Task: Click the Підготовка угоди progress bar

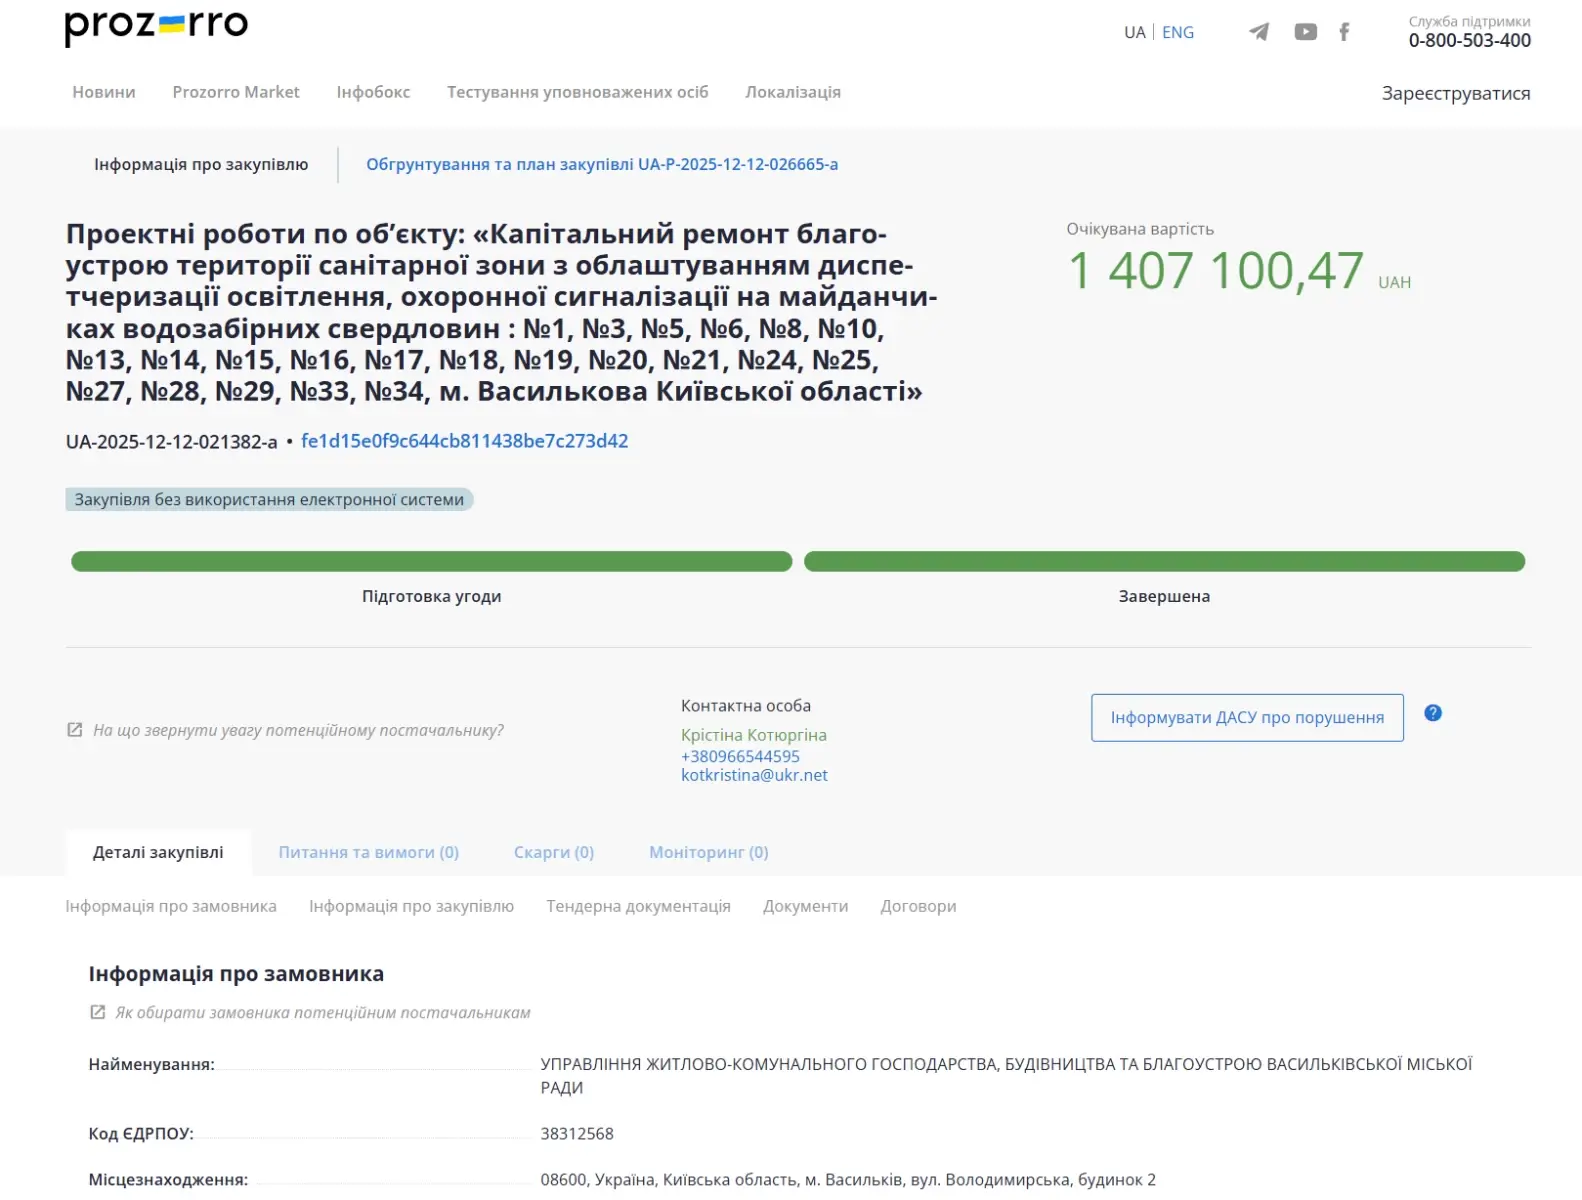Action: point(432,562)
